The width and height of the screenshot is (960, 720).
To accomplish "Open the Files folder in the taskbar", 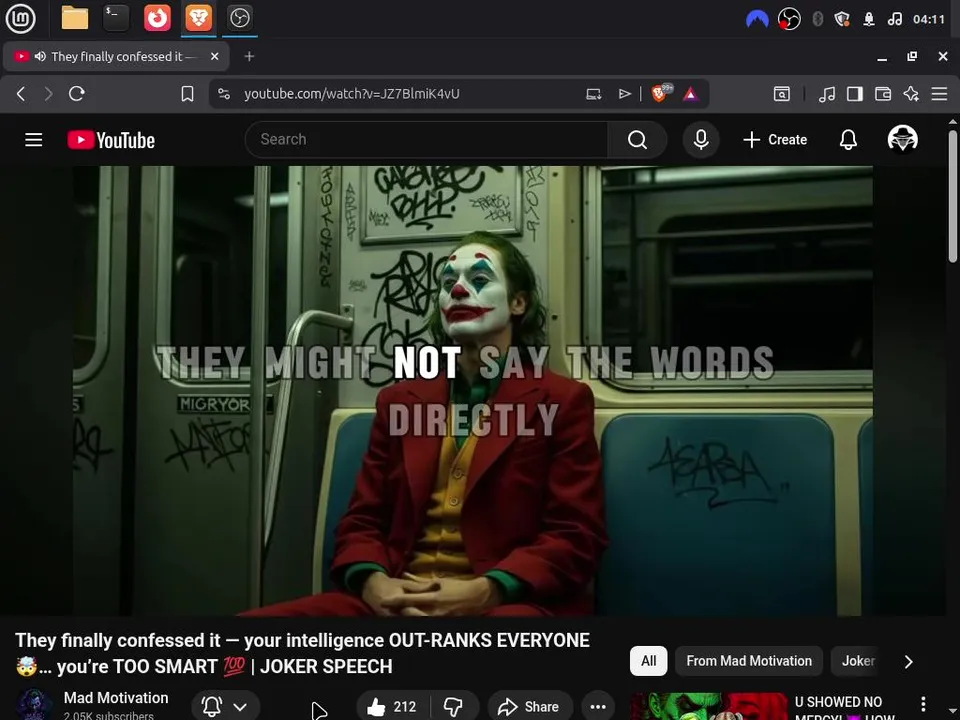I will click(x=75, y=18).
